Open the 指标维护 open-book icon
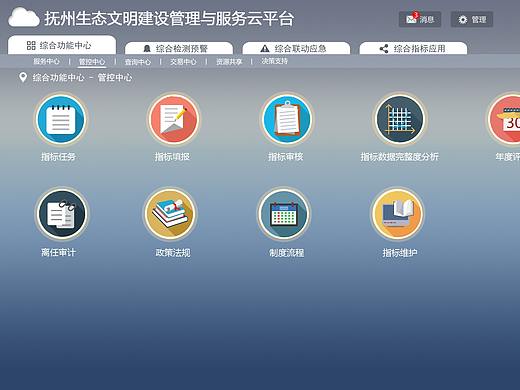This screenshot has width=520, height=390. pyautogui.click(x=398, y=214)
